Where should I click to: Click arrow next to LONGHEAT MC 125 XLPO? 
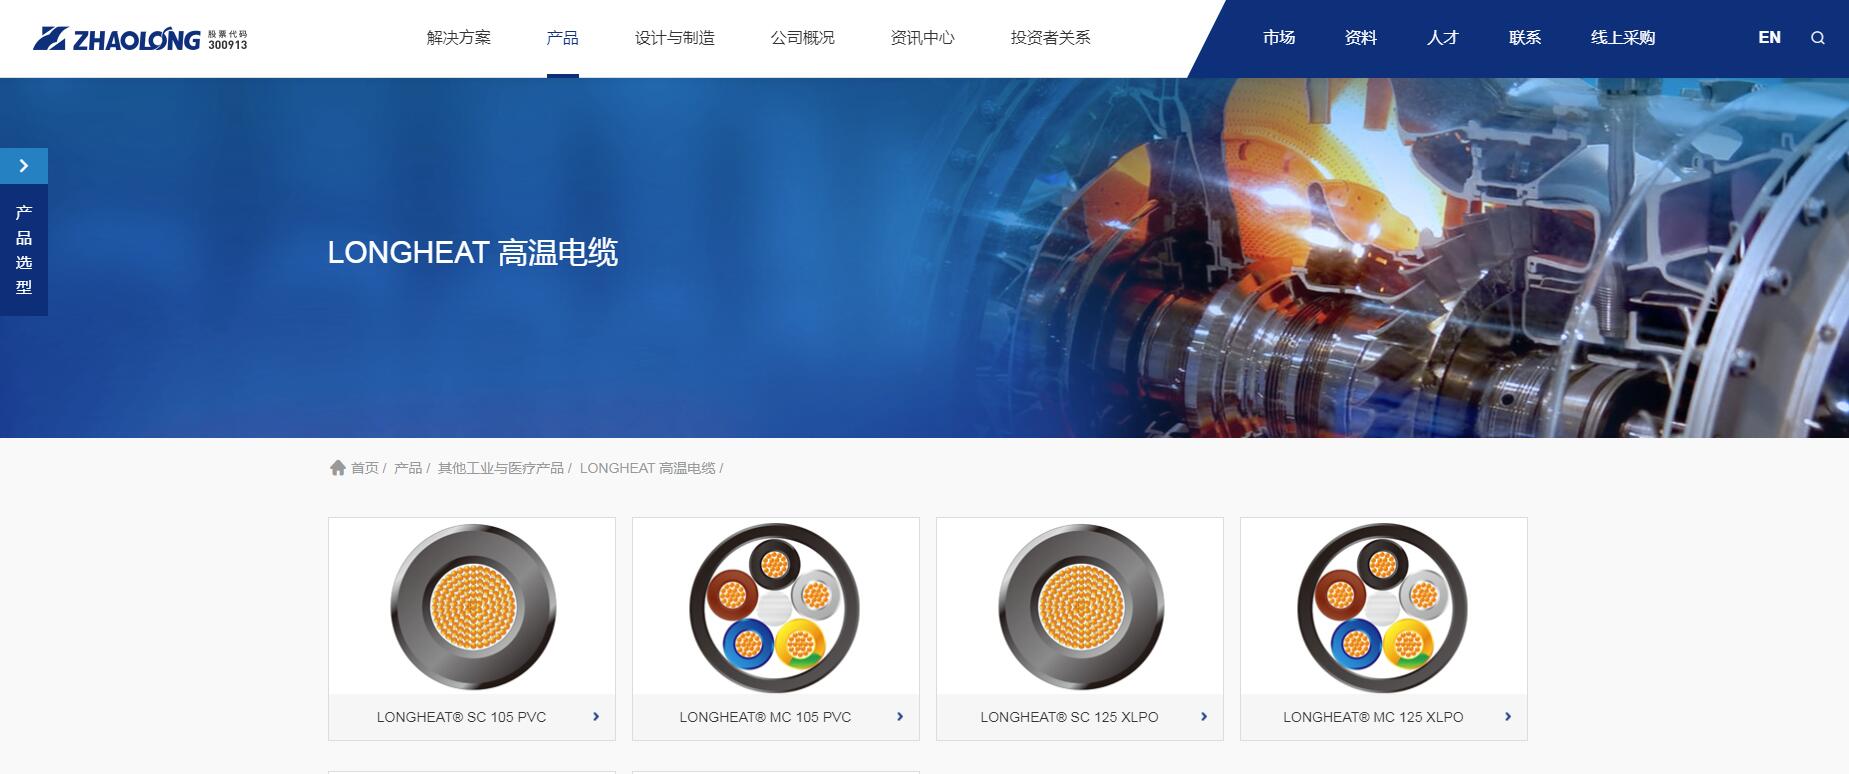[x=1508, y=716]
